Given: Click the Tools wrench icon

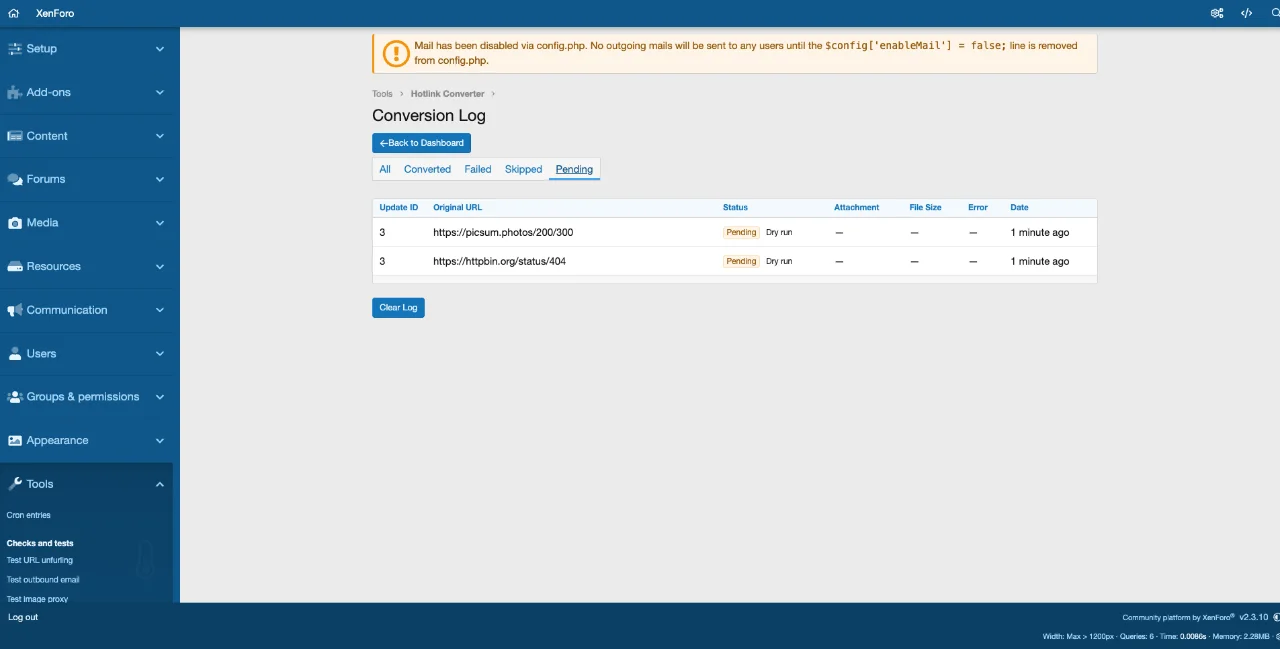Looking at the screenshot, I should [x=15, y=484].
